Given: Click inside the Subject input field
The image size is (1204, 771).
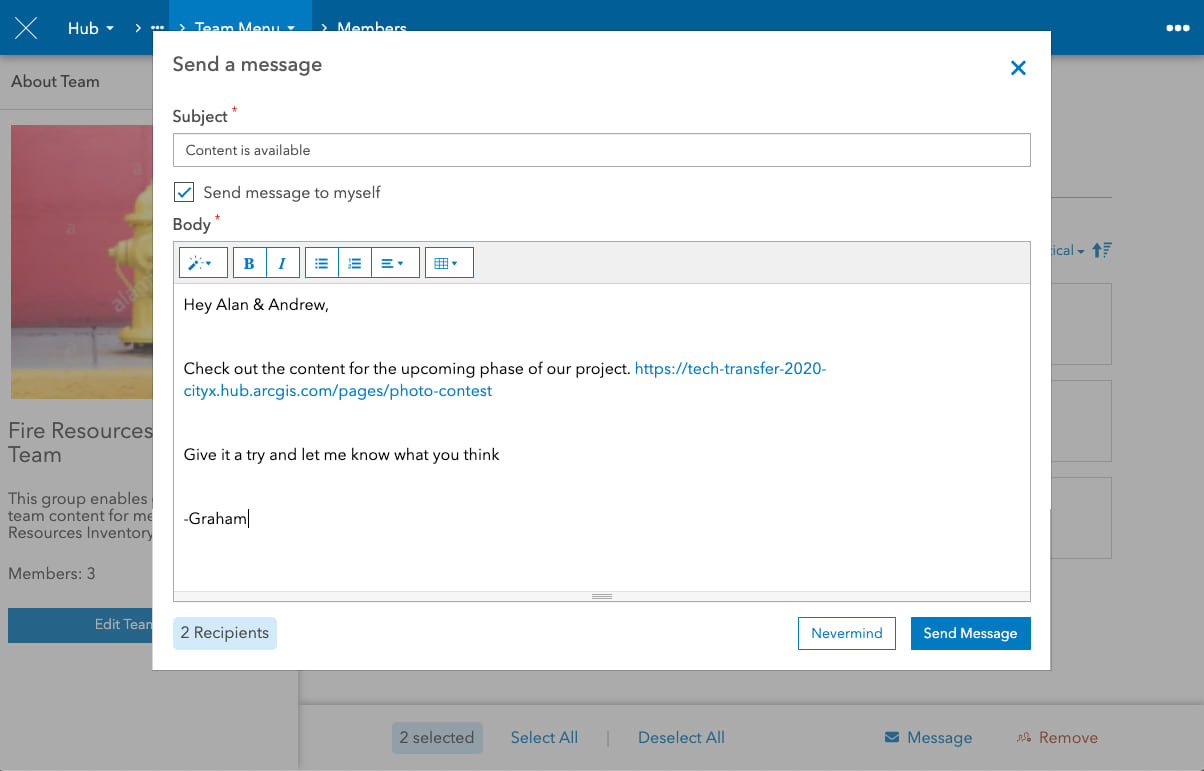Looking at the screenshot, I should click(601, 150).
